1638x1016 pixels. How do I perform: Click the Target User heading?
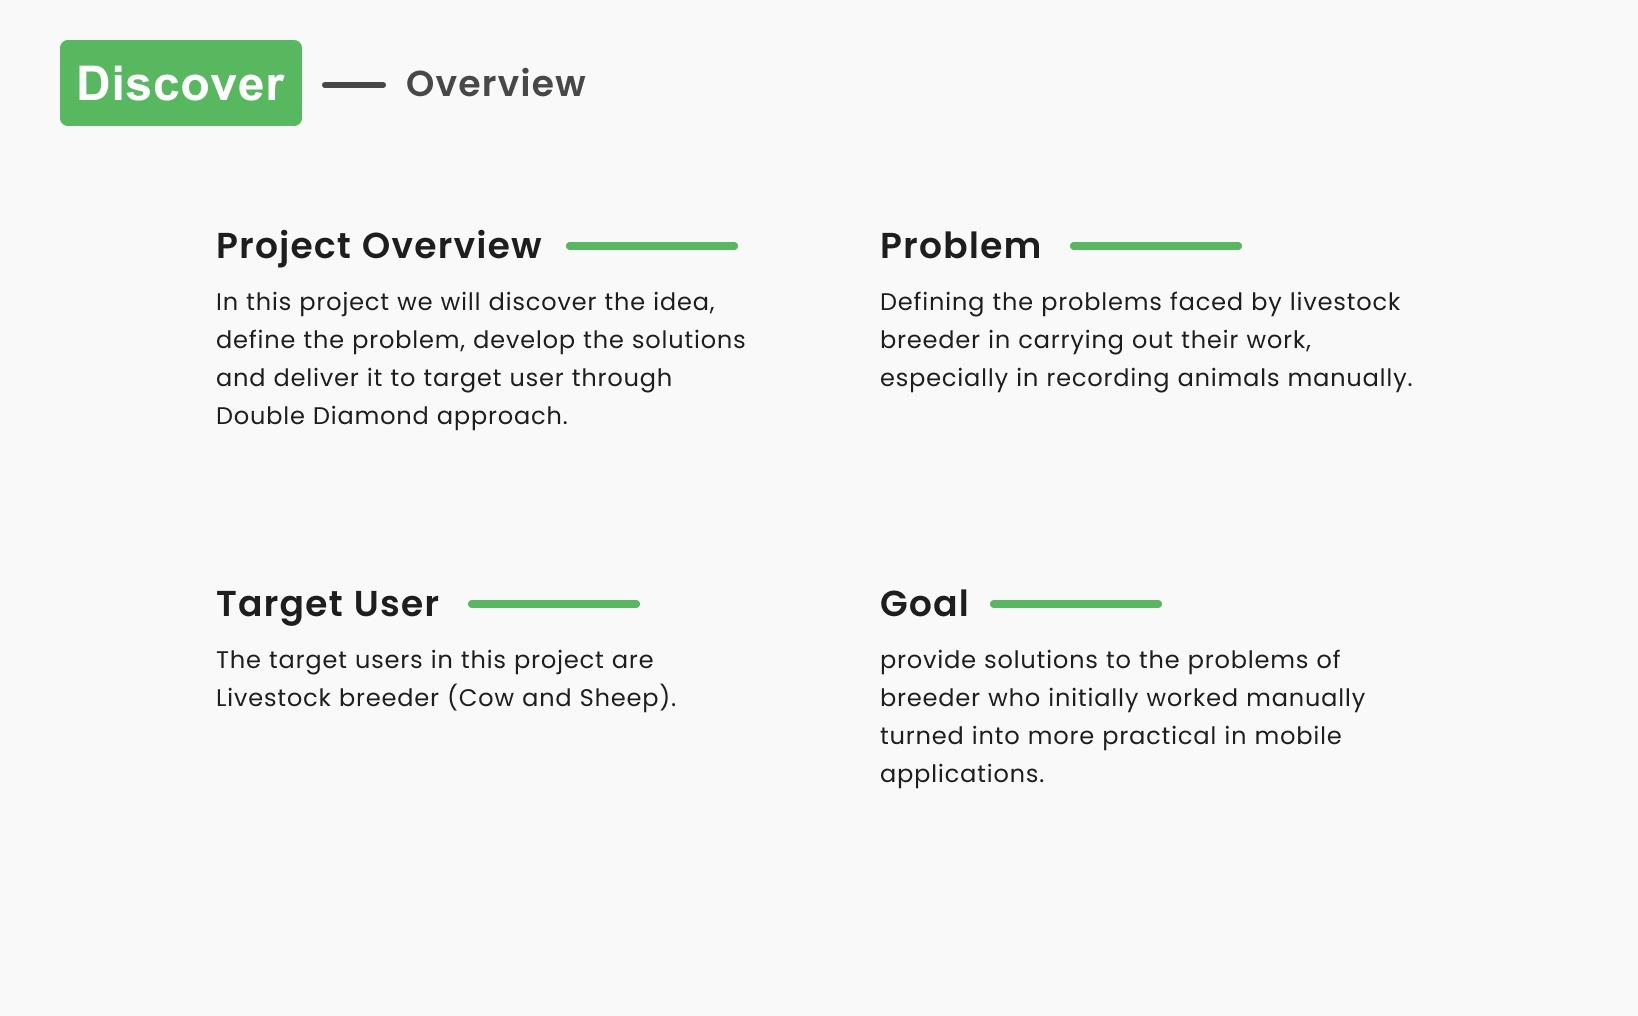tap(328, 604)
